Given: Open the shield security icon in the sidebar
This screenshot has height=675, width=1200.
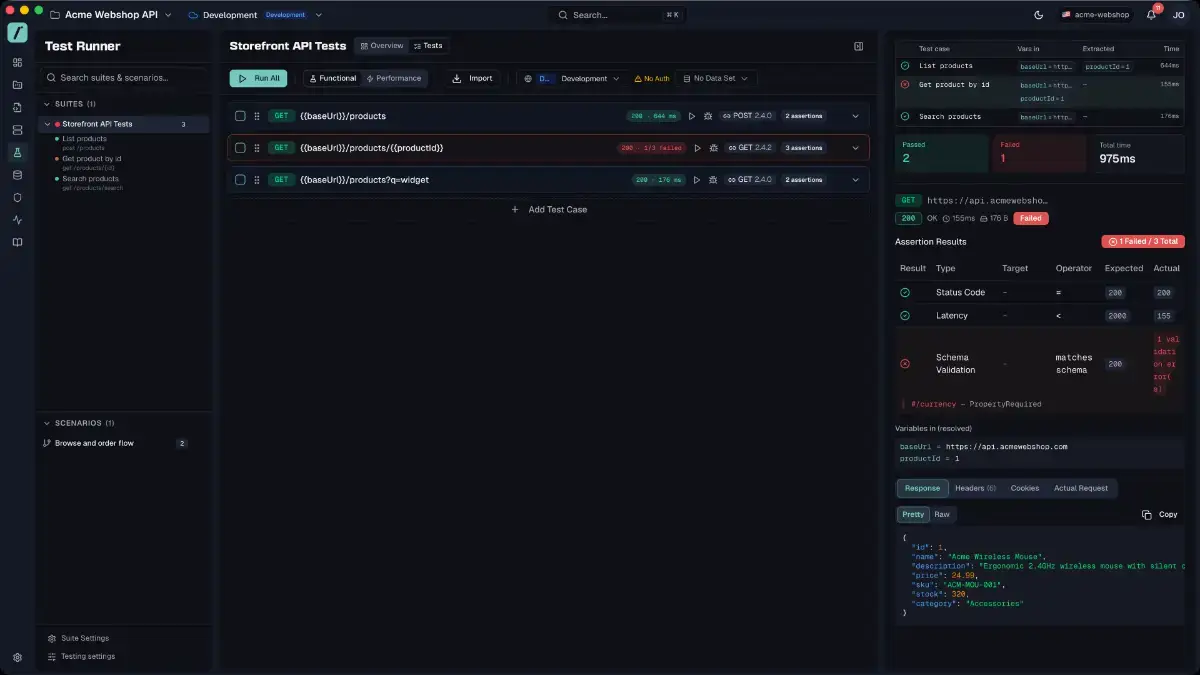Looking at the screenshot, I should 17,197.
